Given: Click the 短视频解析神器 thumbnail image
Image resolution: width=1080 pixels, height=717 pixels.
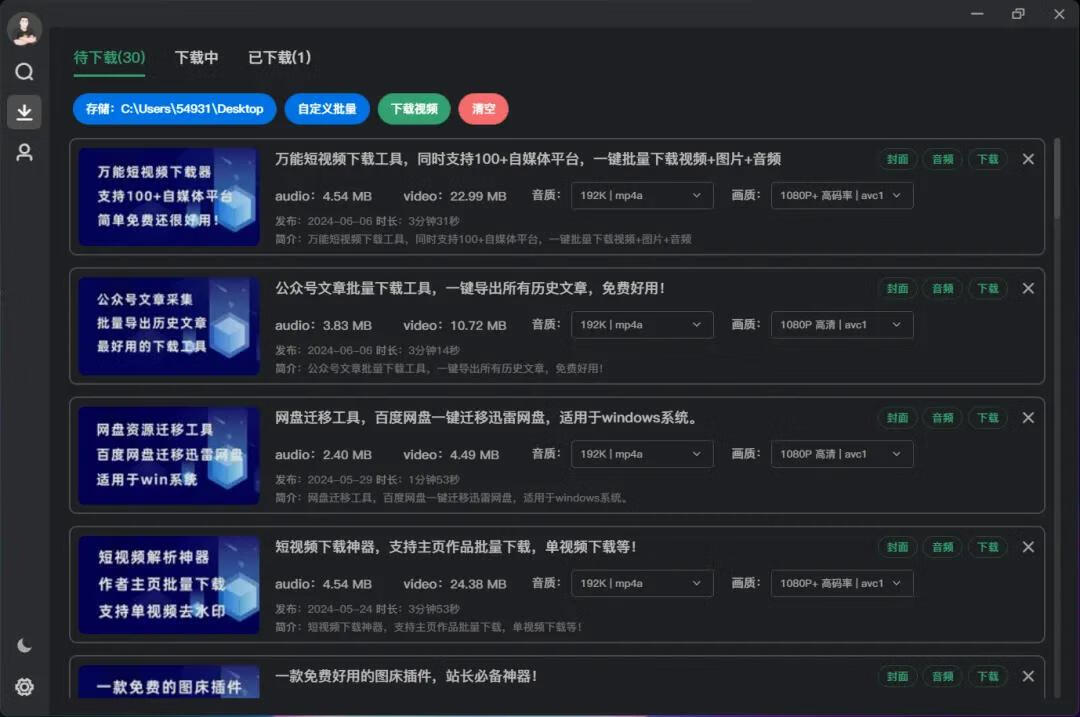Looking at the screenshot, I should point(168,584).
